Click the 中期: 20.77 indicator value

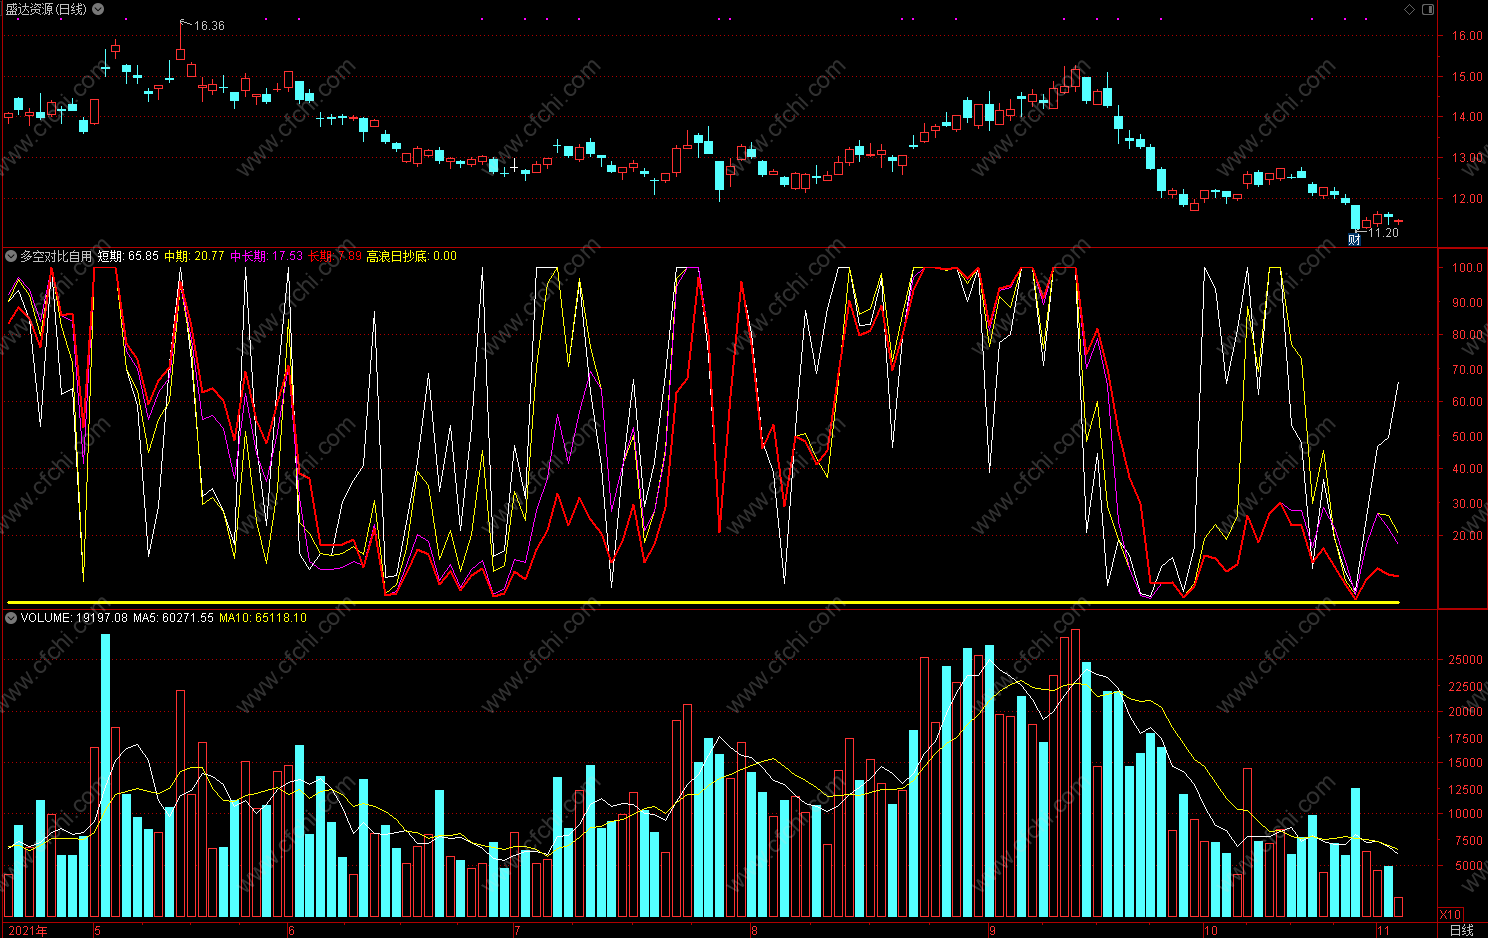[x=194, y=256]
